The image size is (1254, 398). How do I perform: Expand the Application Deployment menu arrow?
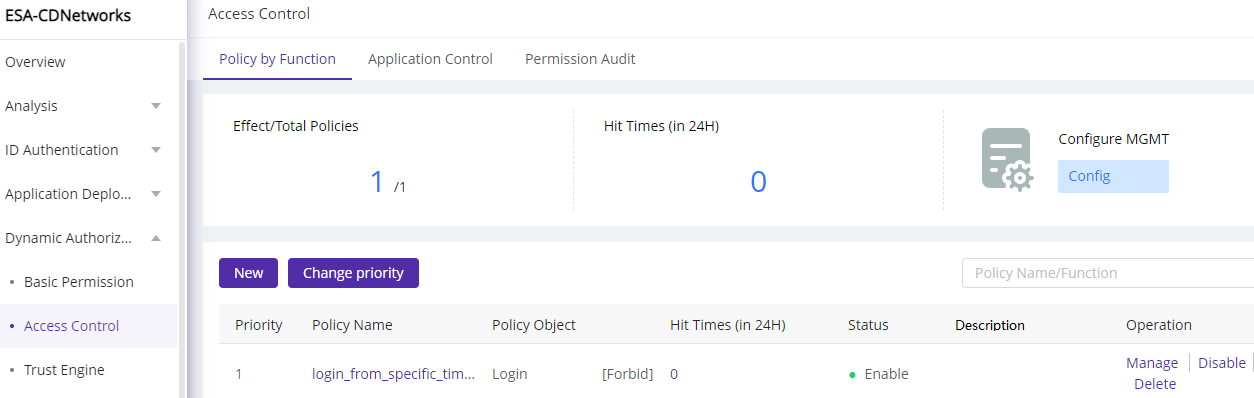pyautogui.click(x=156, y=194)
